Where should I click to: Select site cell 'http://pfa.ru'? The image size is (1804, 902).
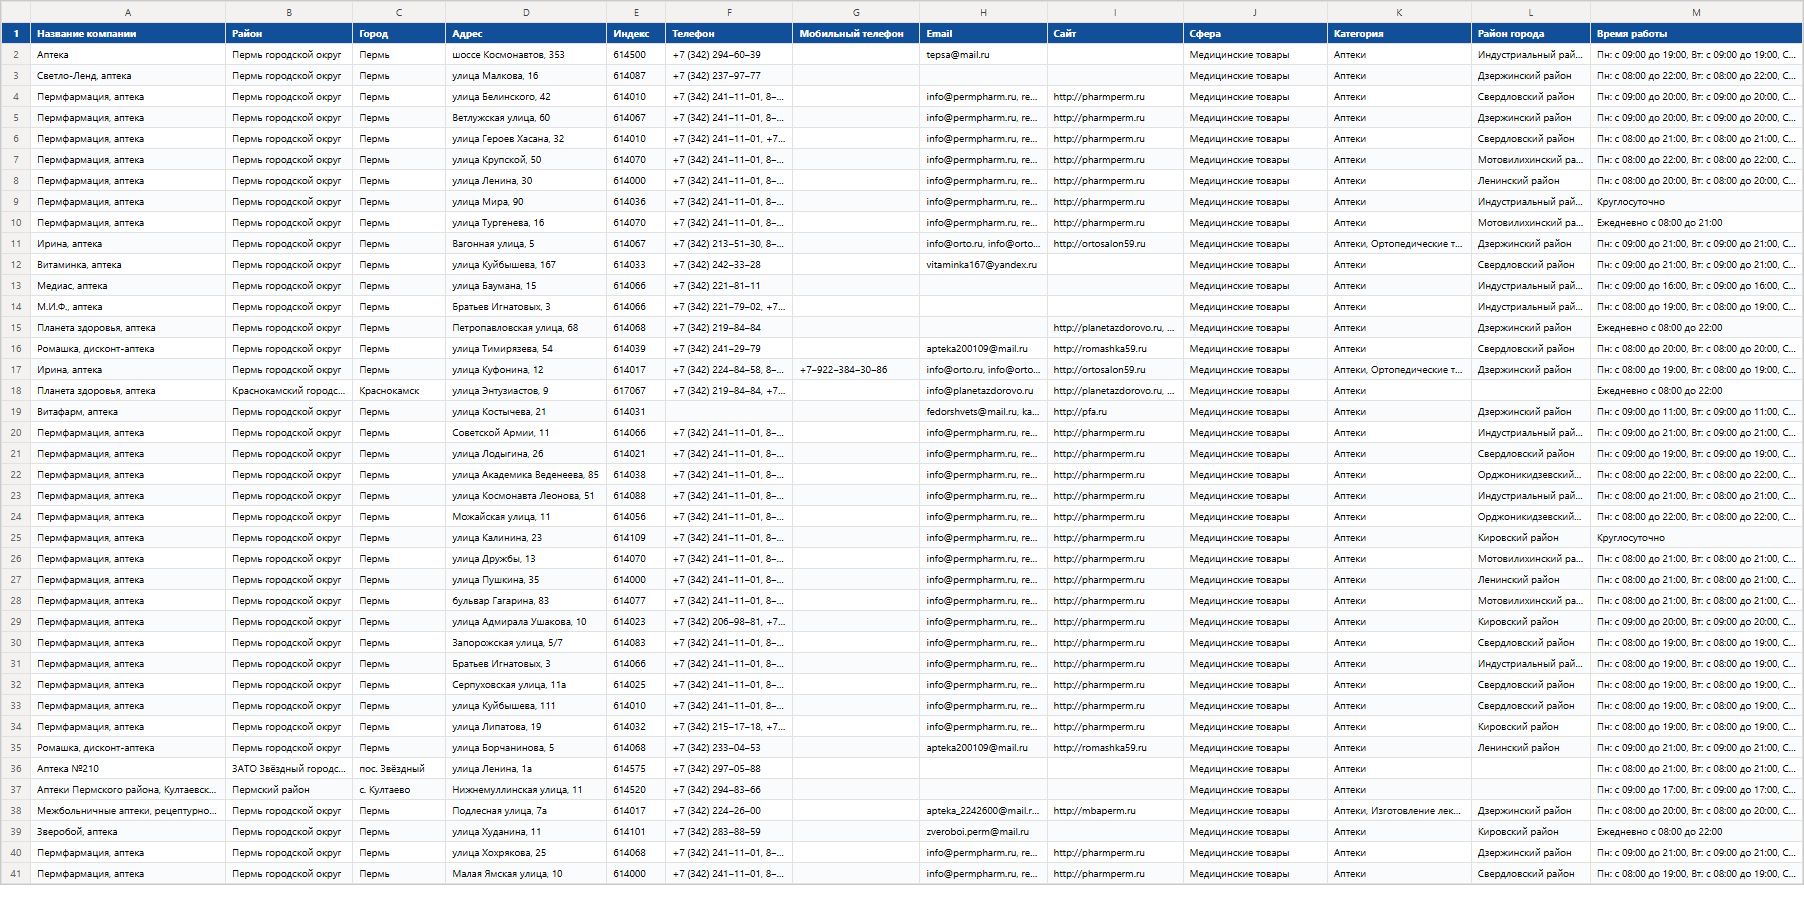(1115, 412)
